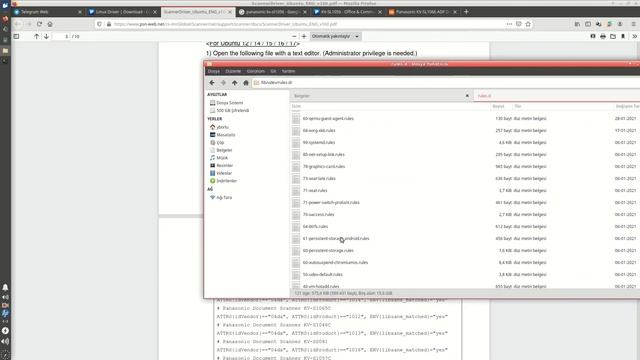This screenshot has width=640, height=360.
Task: Open volume control in left dock
Action: (5, 341)
